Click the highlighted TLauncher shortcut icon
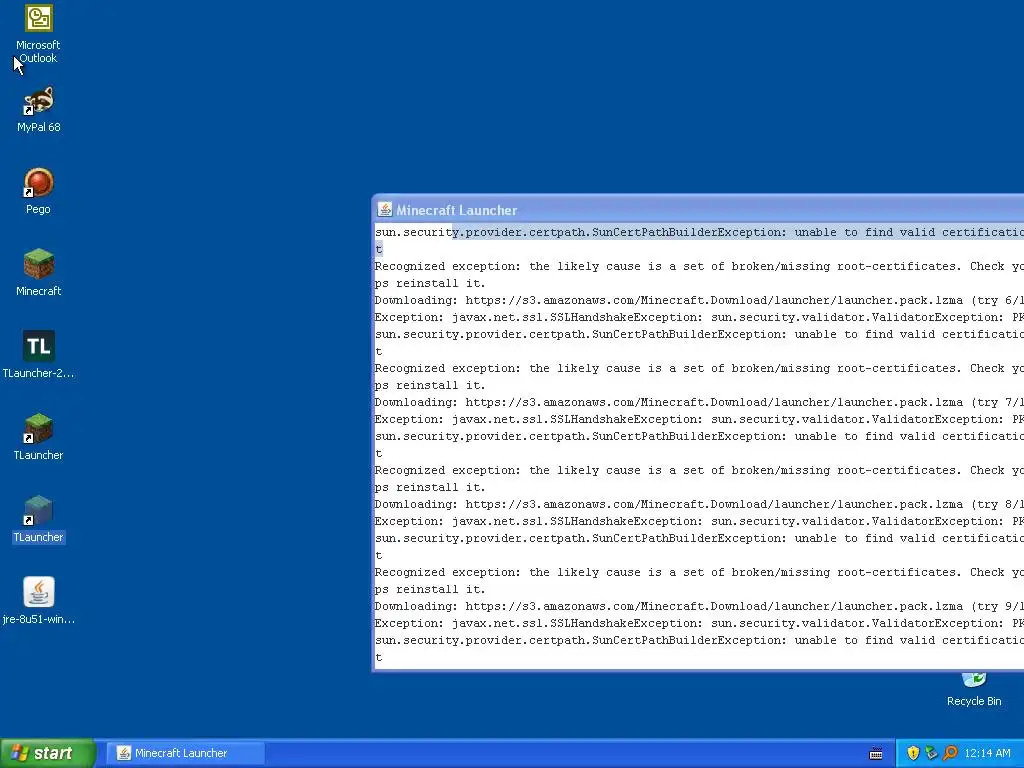This screenshot has height=768, width=1024. pyautogui.click(x=39, y=511)
